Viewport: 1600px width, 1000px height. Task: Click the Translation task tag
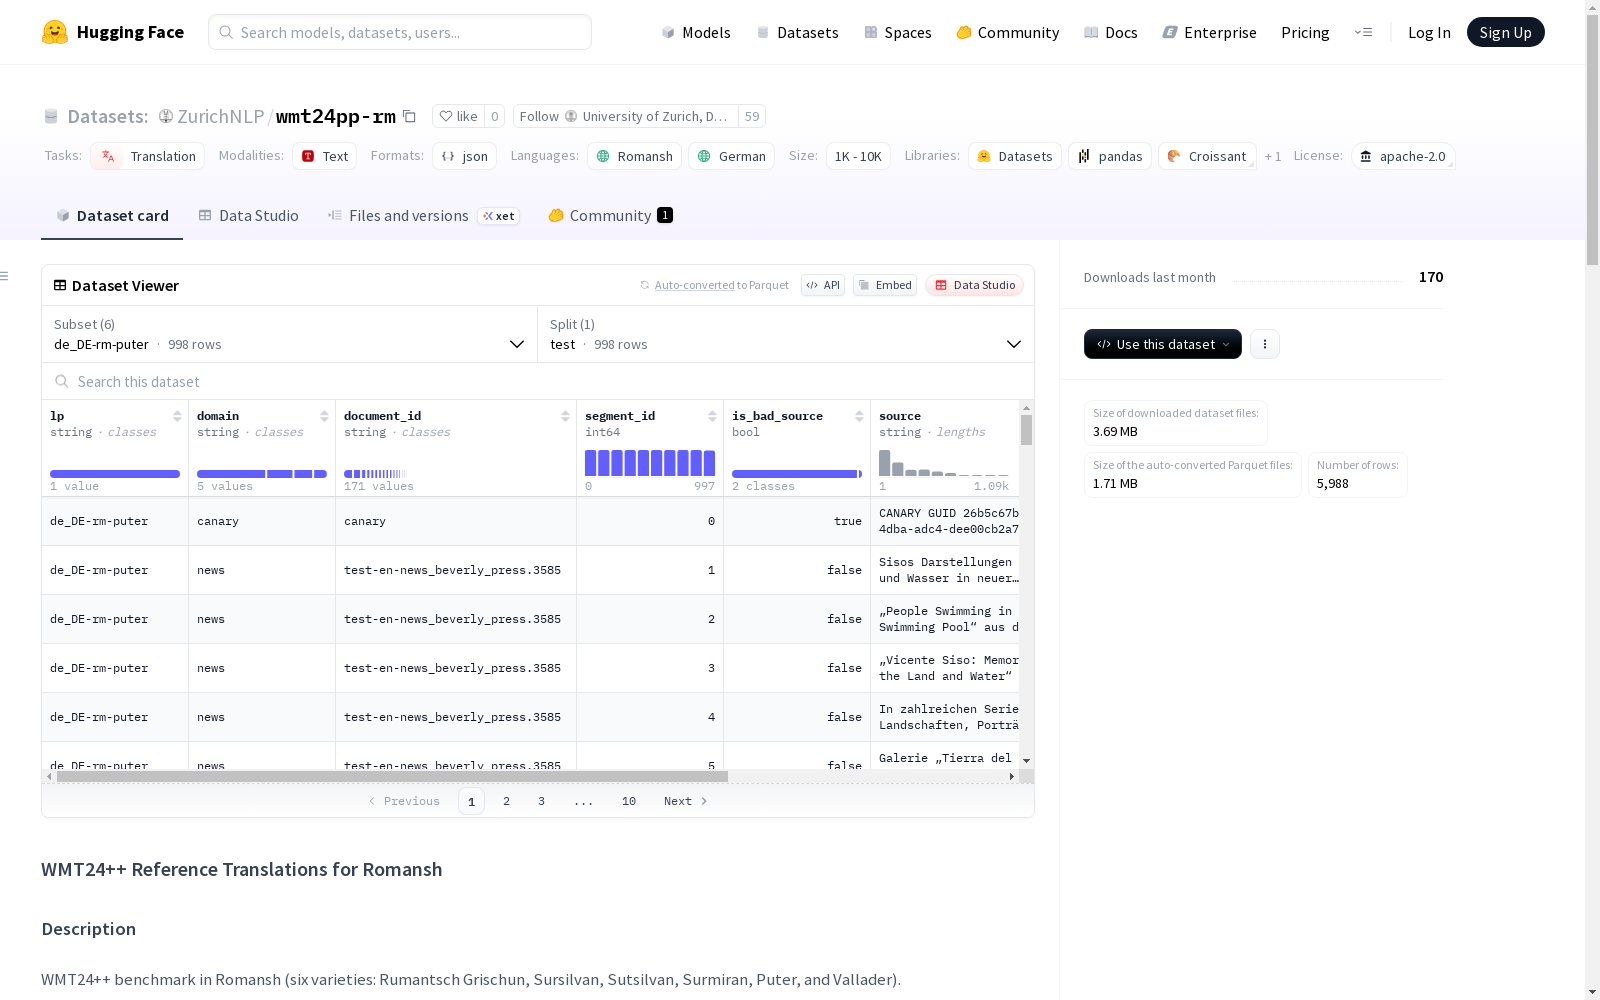[x=147, y=156]
